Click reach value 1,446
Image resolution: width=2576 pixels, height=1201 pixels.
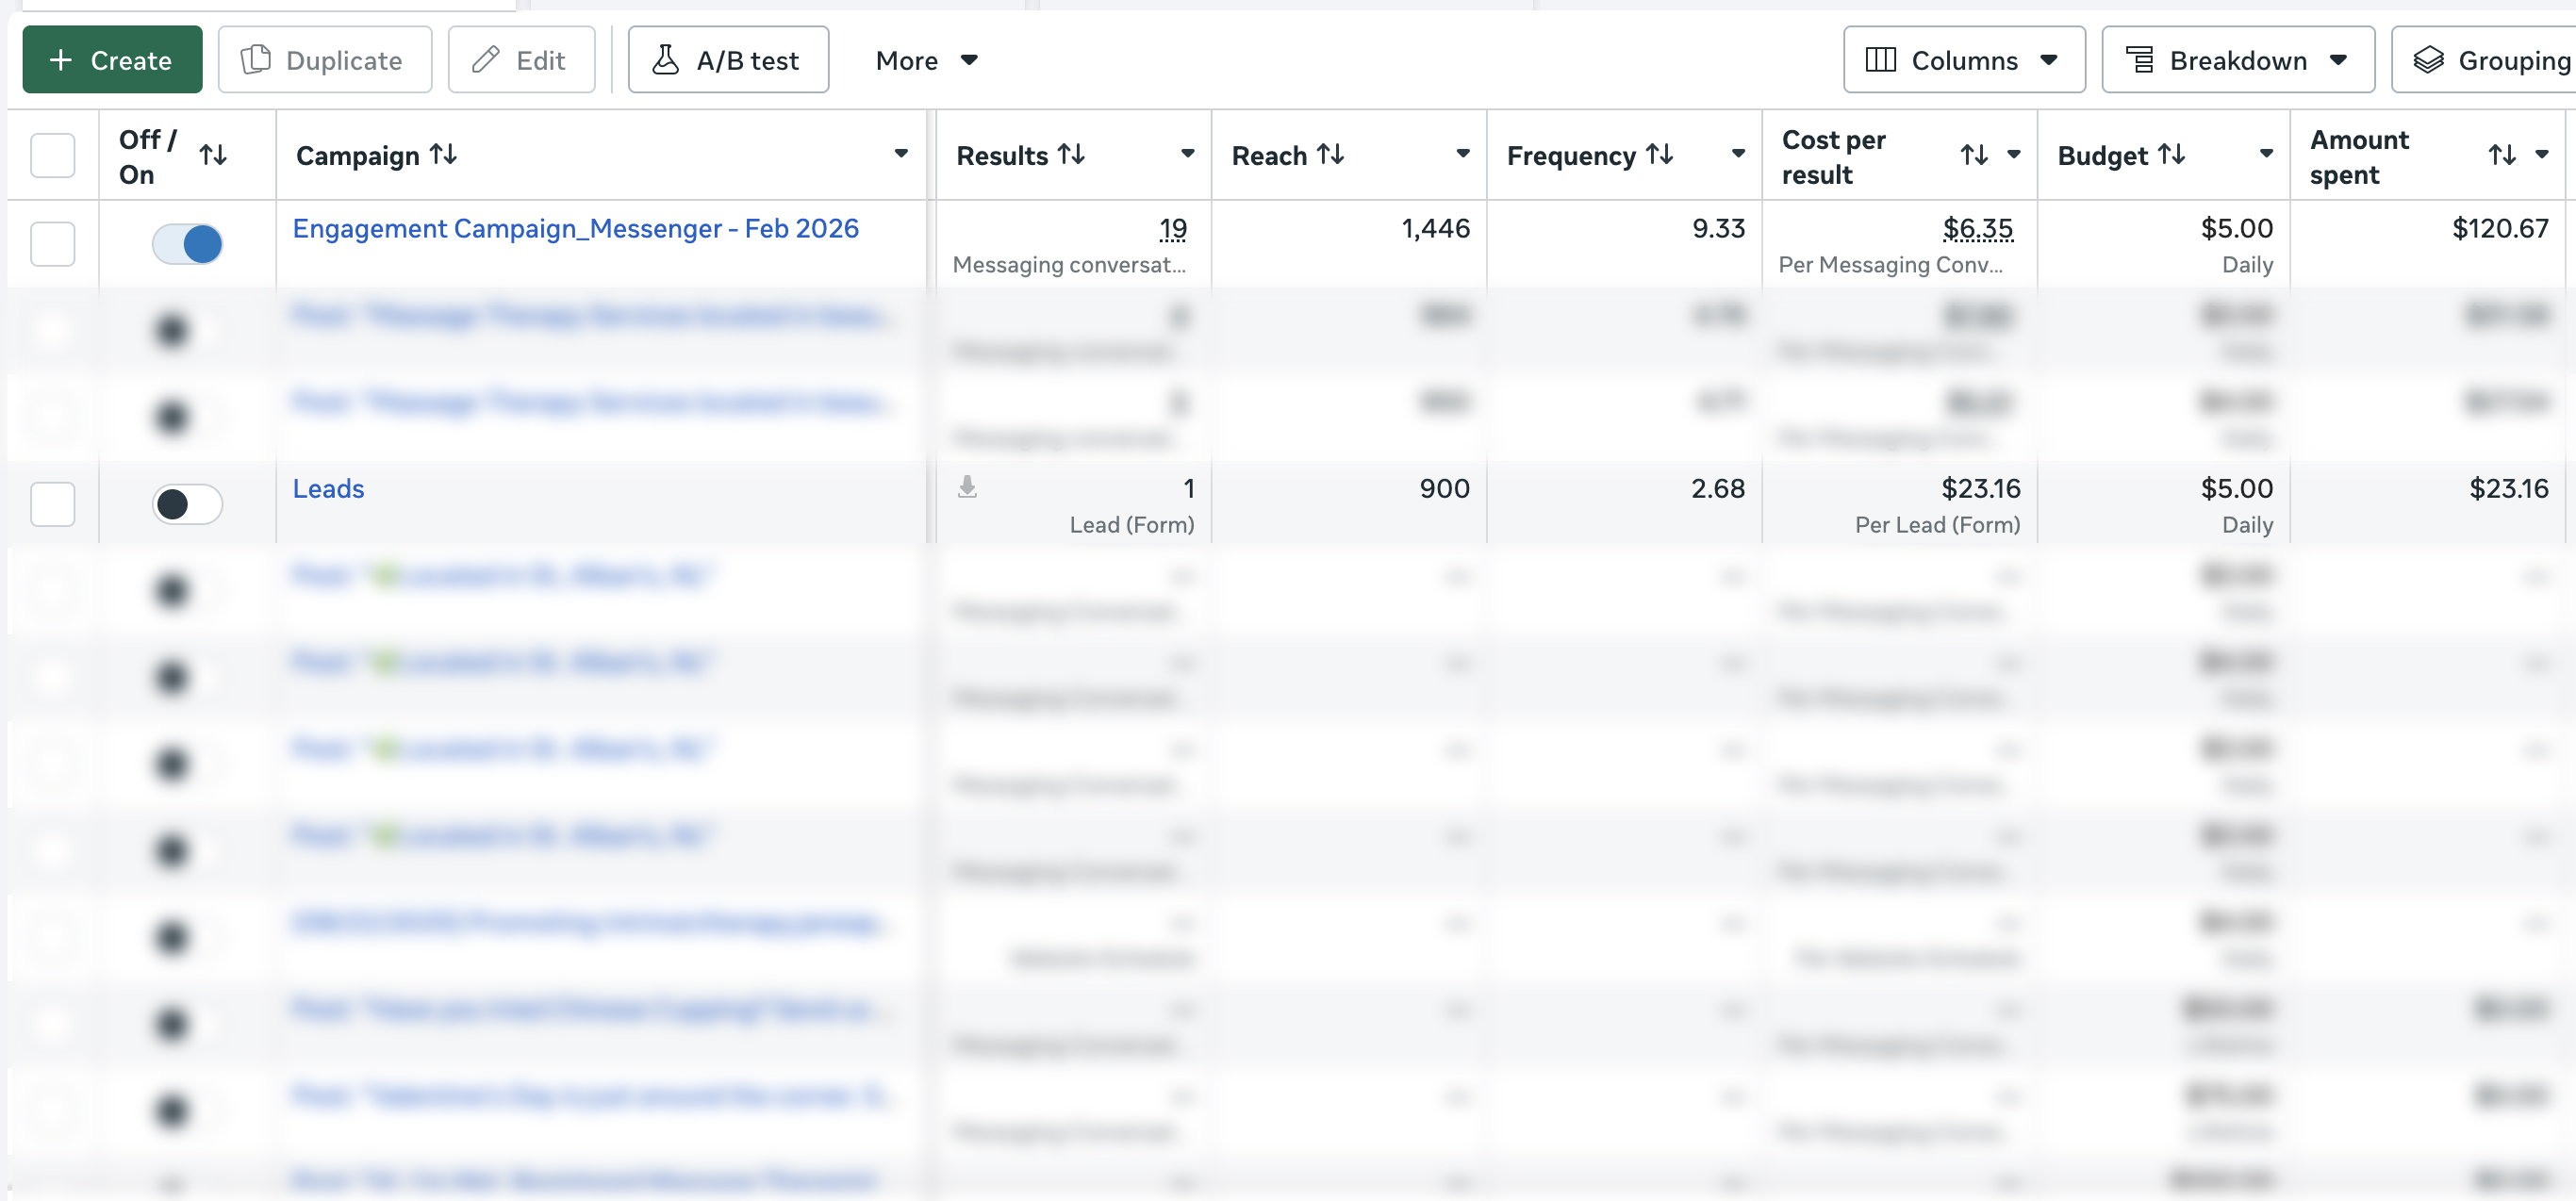point(1436,228)
